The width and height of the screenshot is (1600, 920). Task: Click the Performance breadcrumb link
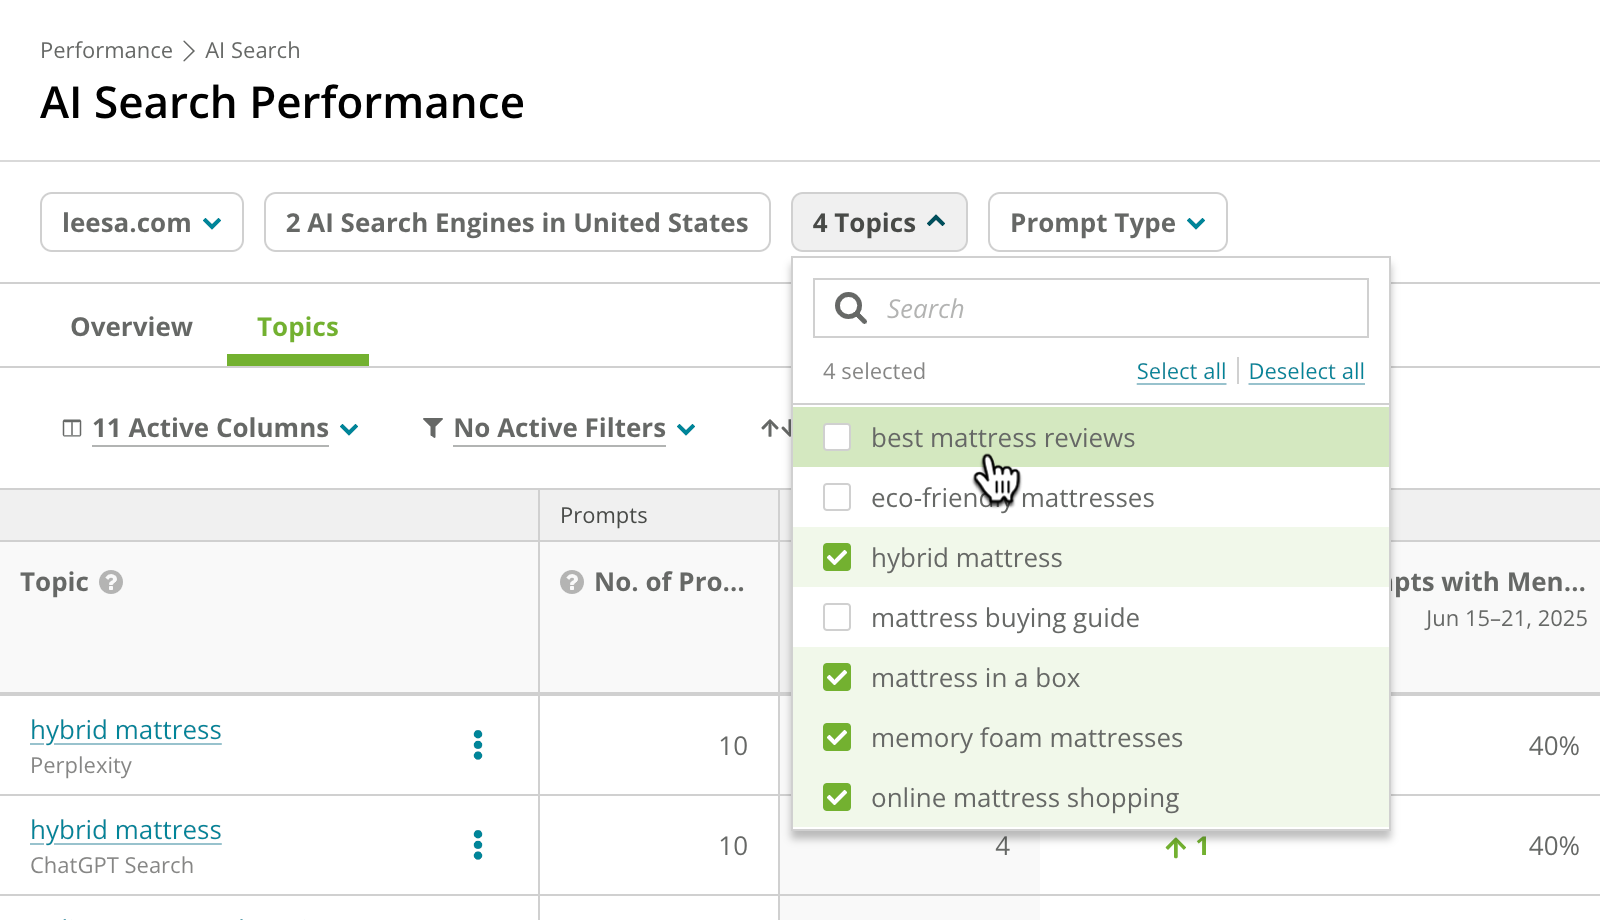click(x=106, y=50)
